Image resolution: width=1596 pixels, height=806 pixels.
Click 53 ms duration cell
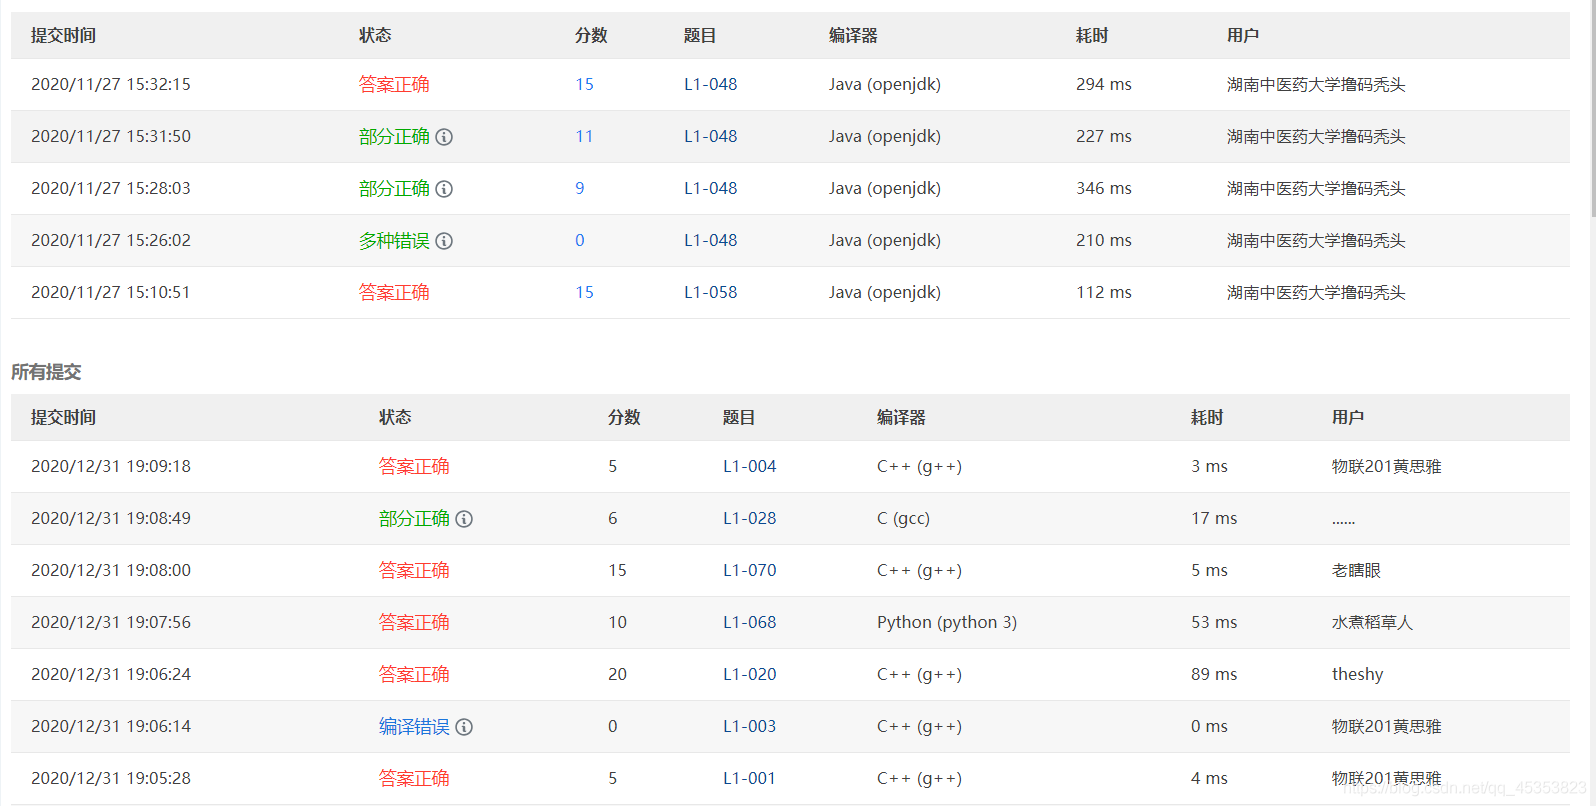tap(1214, 622)
